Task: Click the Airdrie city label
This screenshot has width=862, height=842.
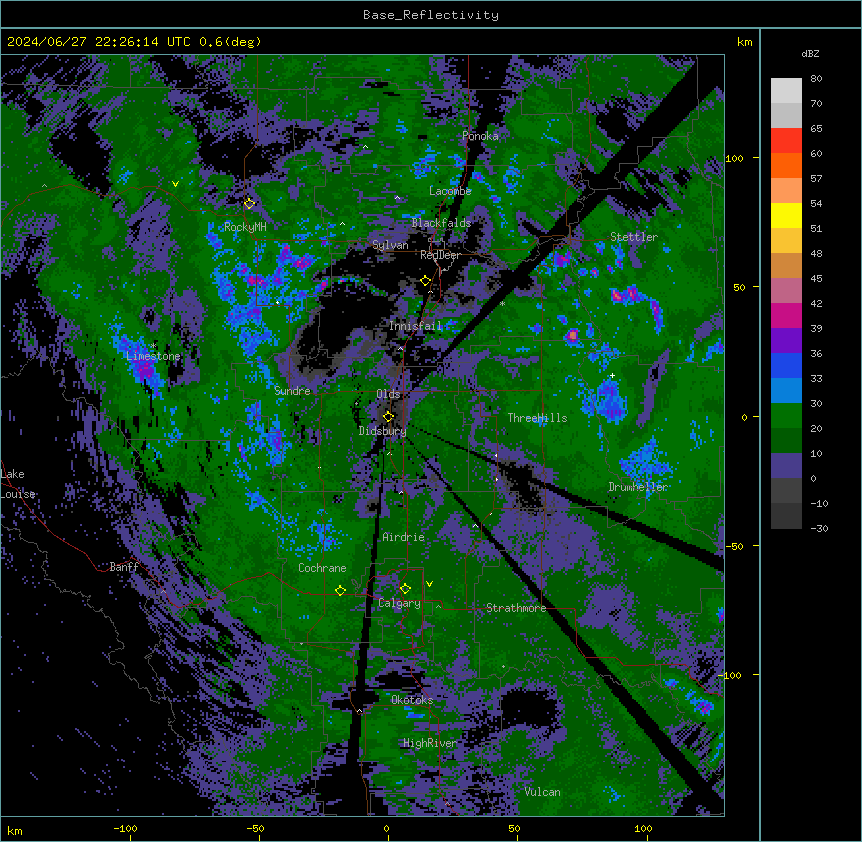Action: (x=404, y=537)
